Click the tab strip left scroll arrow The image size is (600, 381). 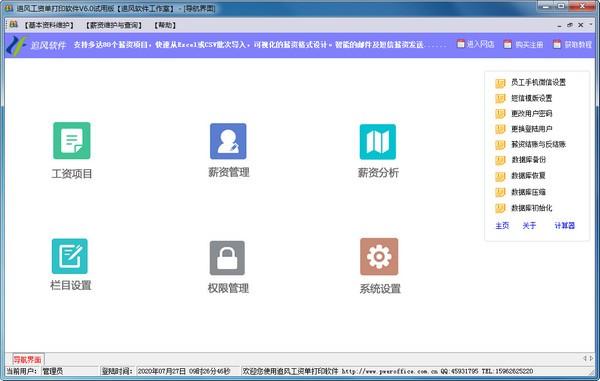[x=584, y=358]
